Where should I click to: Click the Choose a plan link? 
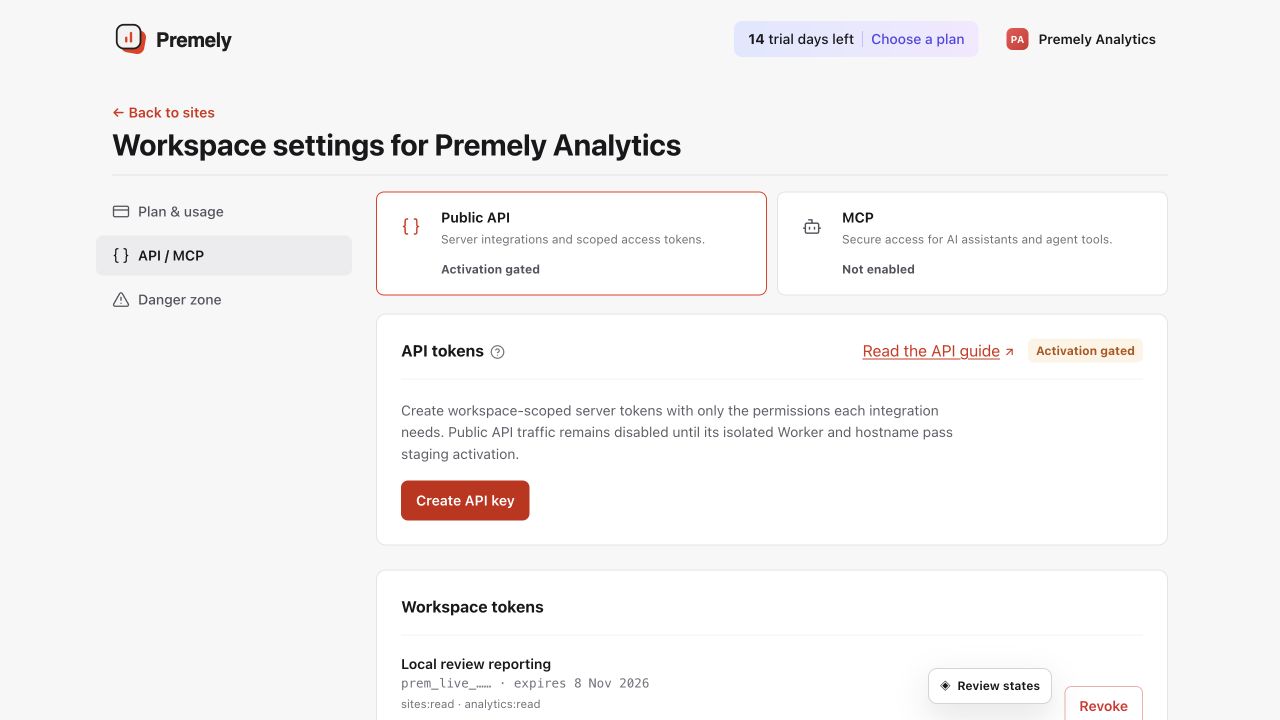click(x=918, y=39)
